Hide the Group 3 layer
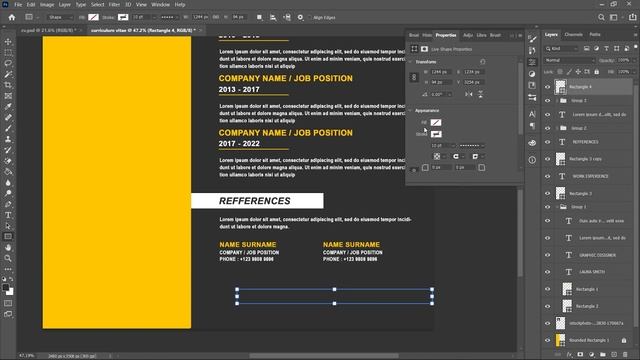This screenshot has height=360, width=640. point(548,100)
